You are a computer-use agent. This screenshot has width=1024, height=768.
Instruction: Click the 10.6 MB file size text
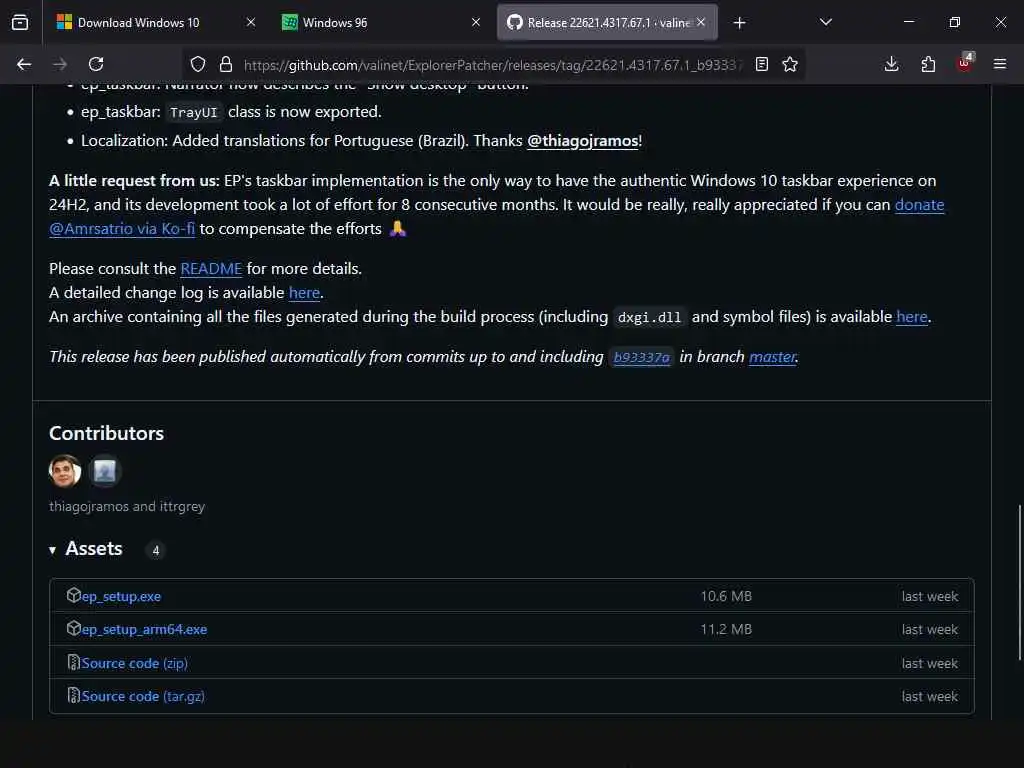click(726, 596)
